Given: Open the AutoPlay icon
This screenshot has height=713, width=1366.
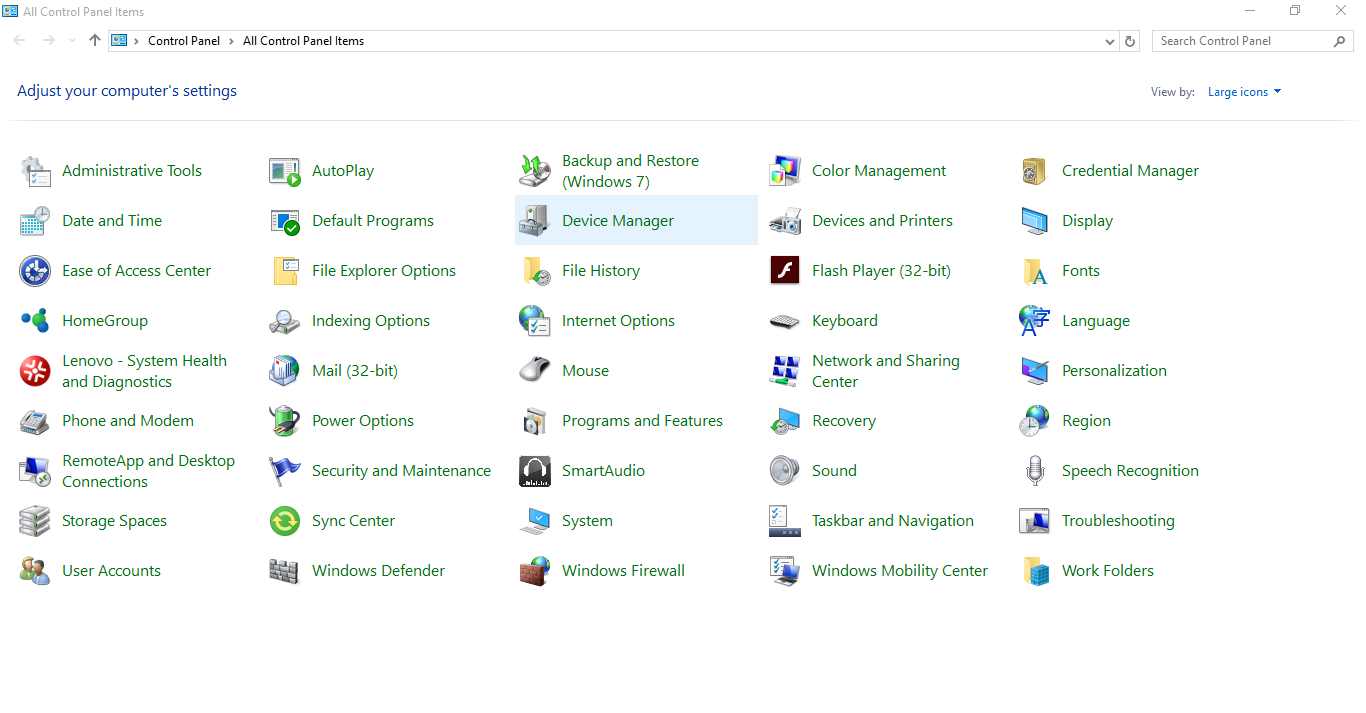Looking at the screenshot, I should (x=285, y=171).
